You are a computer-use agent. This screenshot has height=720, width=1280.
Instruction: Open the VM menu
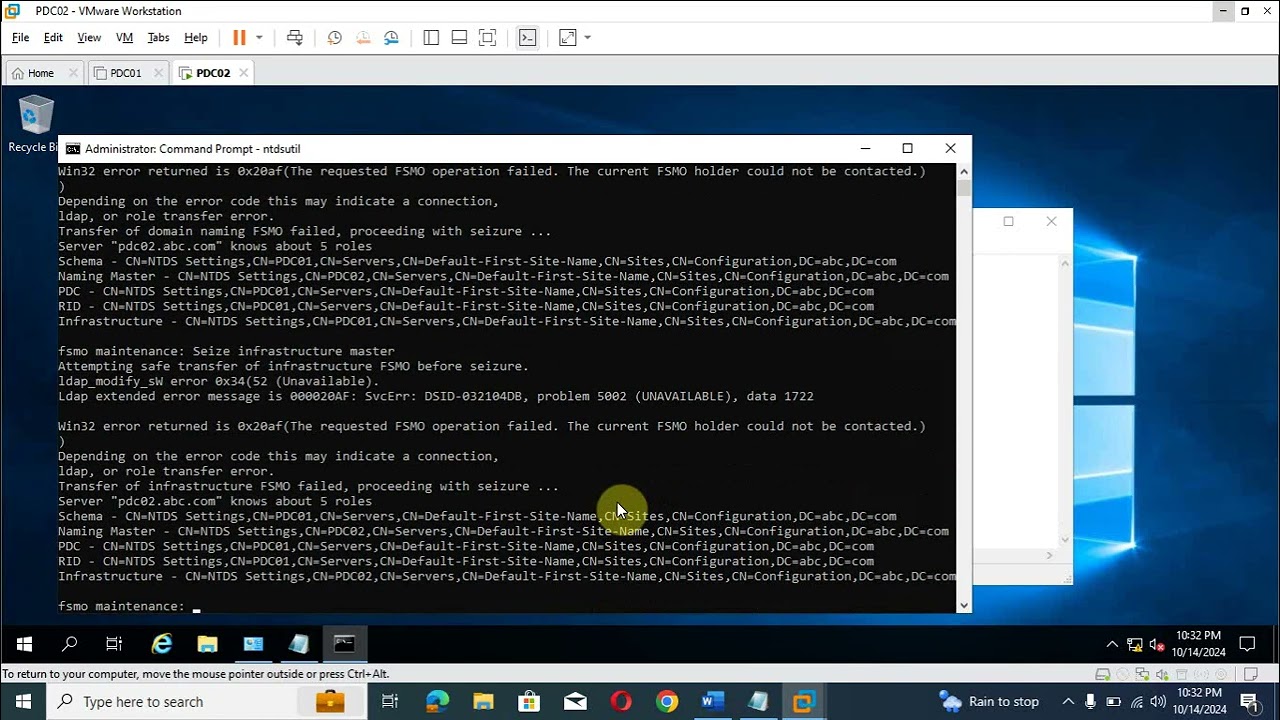pos(124,38)
